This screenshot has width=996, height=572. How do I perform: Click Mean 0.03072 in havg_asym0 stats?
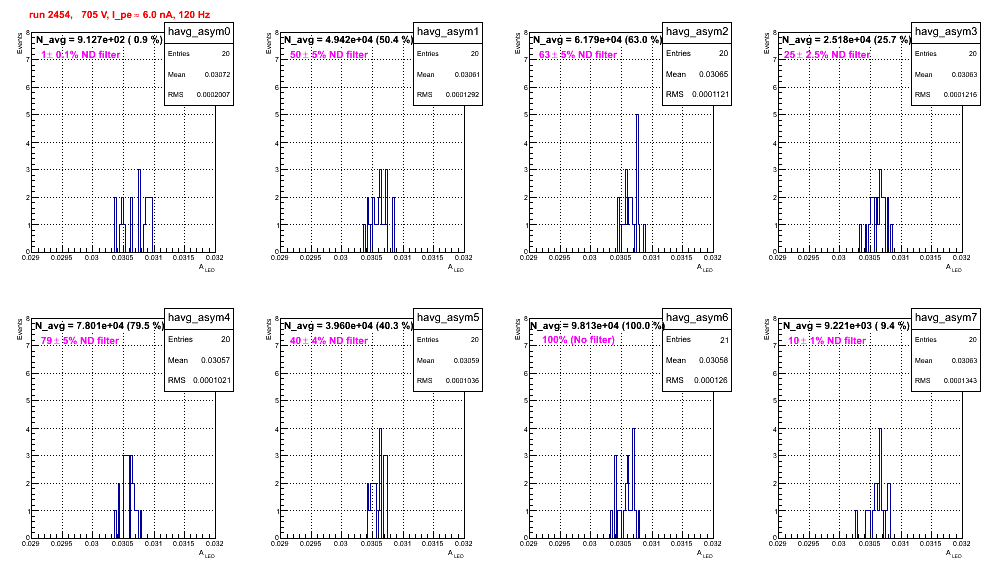199,74
